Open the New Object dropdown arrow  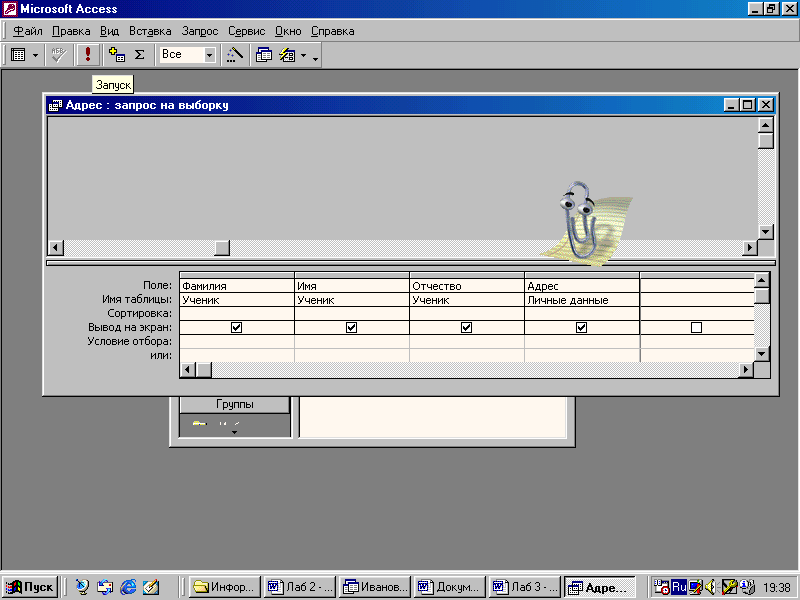(x=303, y=55)
